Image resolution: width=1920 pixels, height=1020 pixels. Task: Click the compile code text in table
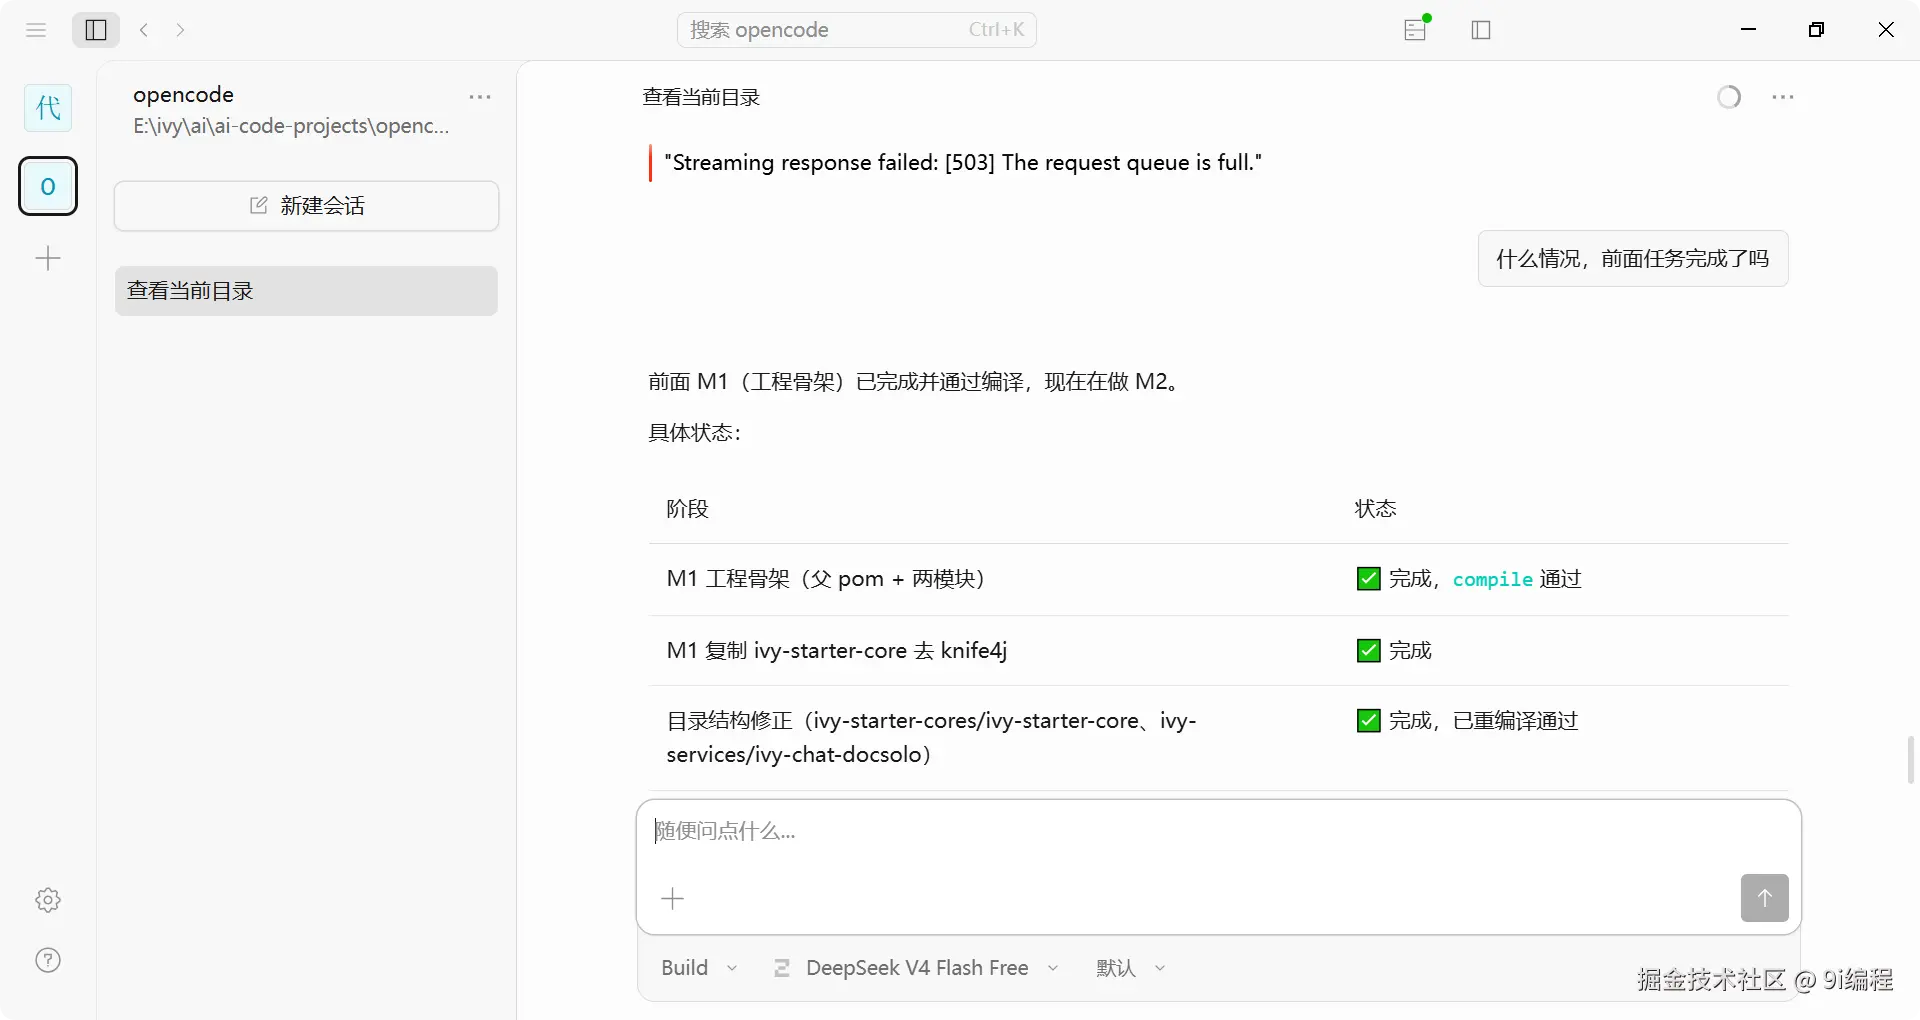[1492, 580]
